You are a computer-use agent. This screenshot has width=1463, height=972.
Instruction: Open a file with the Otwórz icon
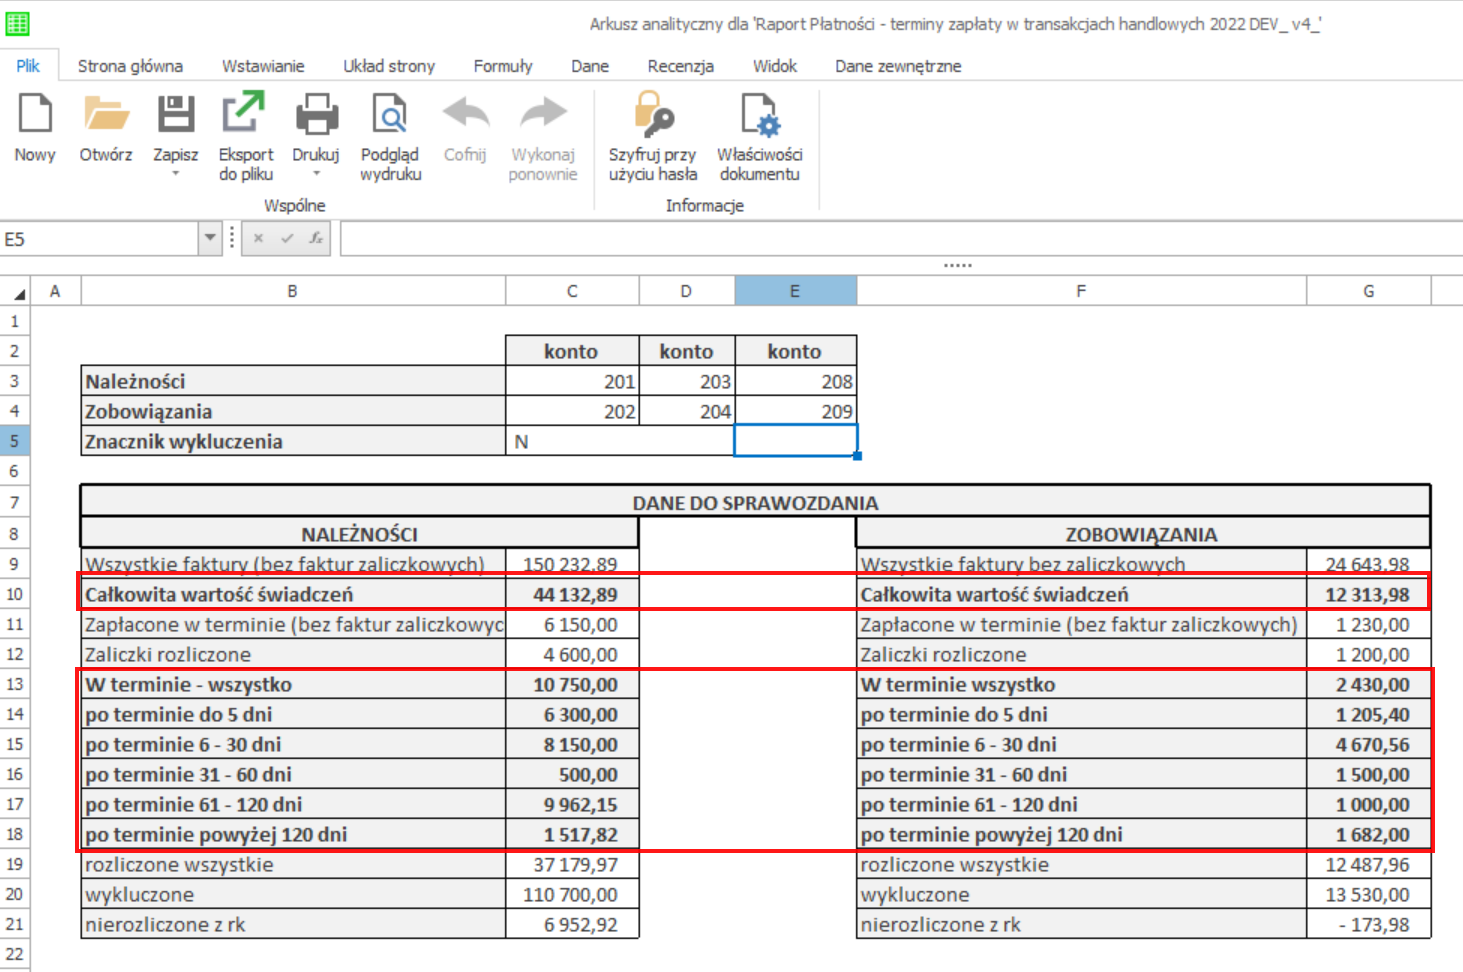tap(106, 115)
